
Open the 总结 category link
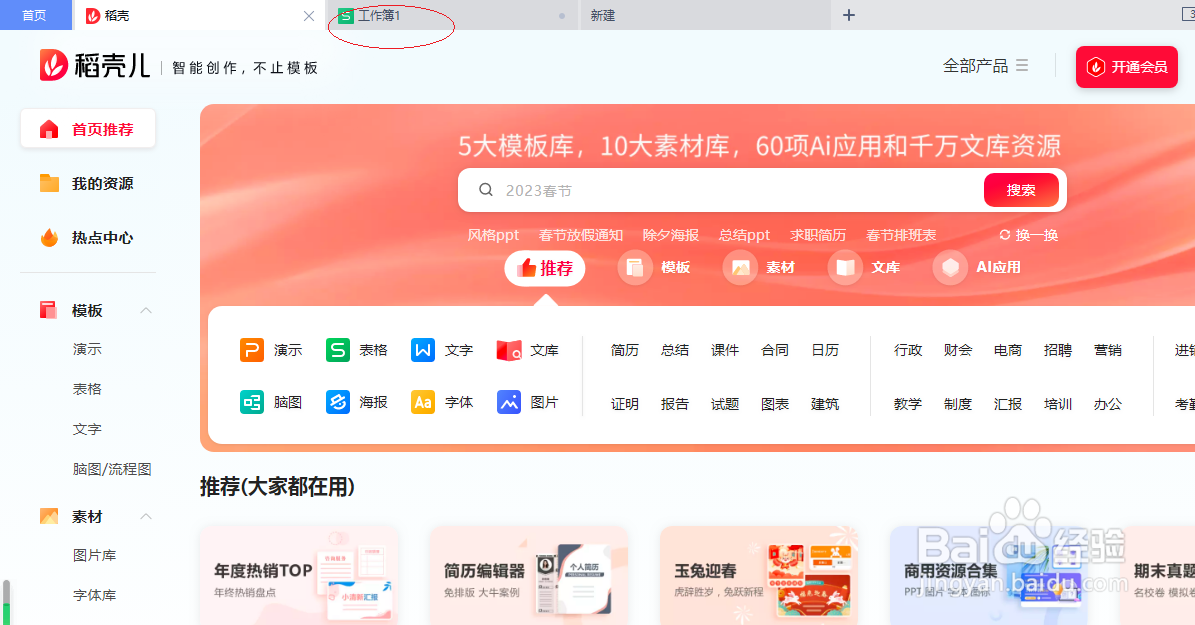(x=675, y=350)
